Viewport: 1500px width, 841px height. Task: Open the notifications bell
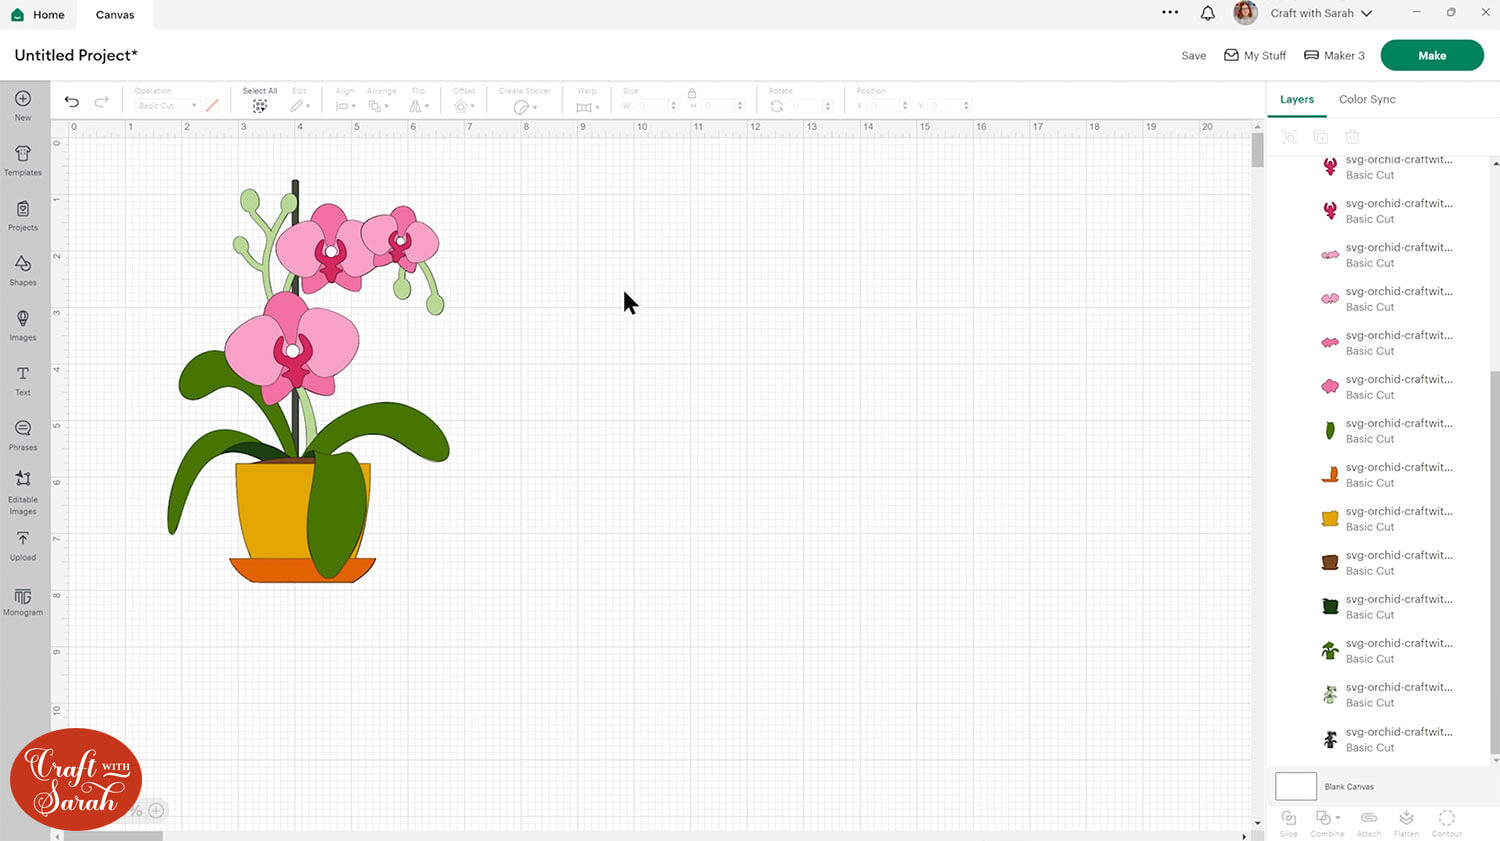(x=1207, y=13)
